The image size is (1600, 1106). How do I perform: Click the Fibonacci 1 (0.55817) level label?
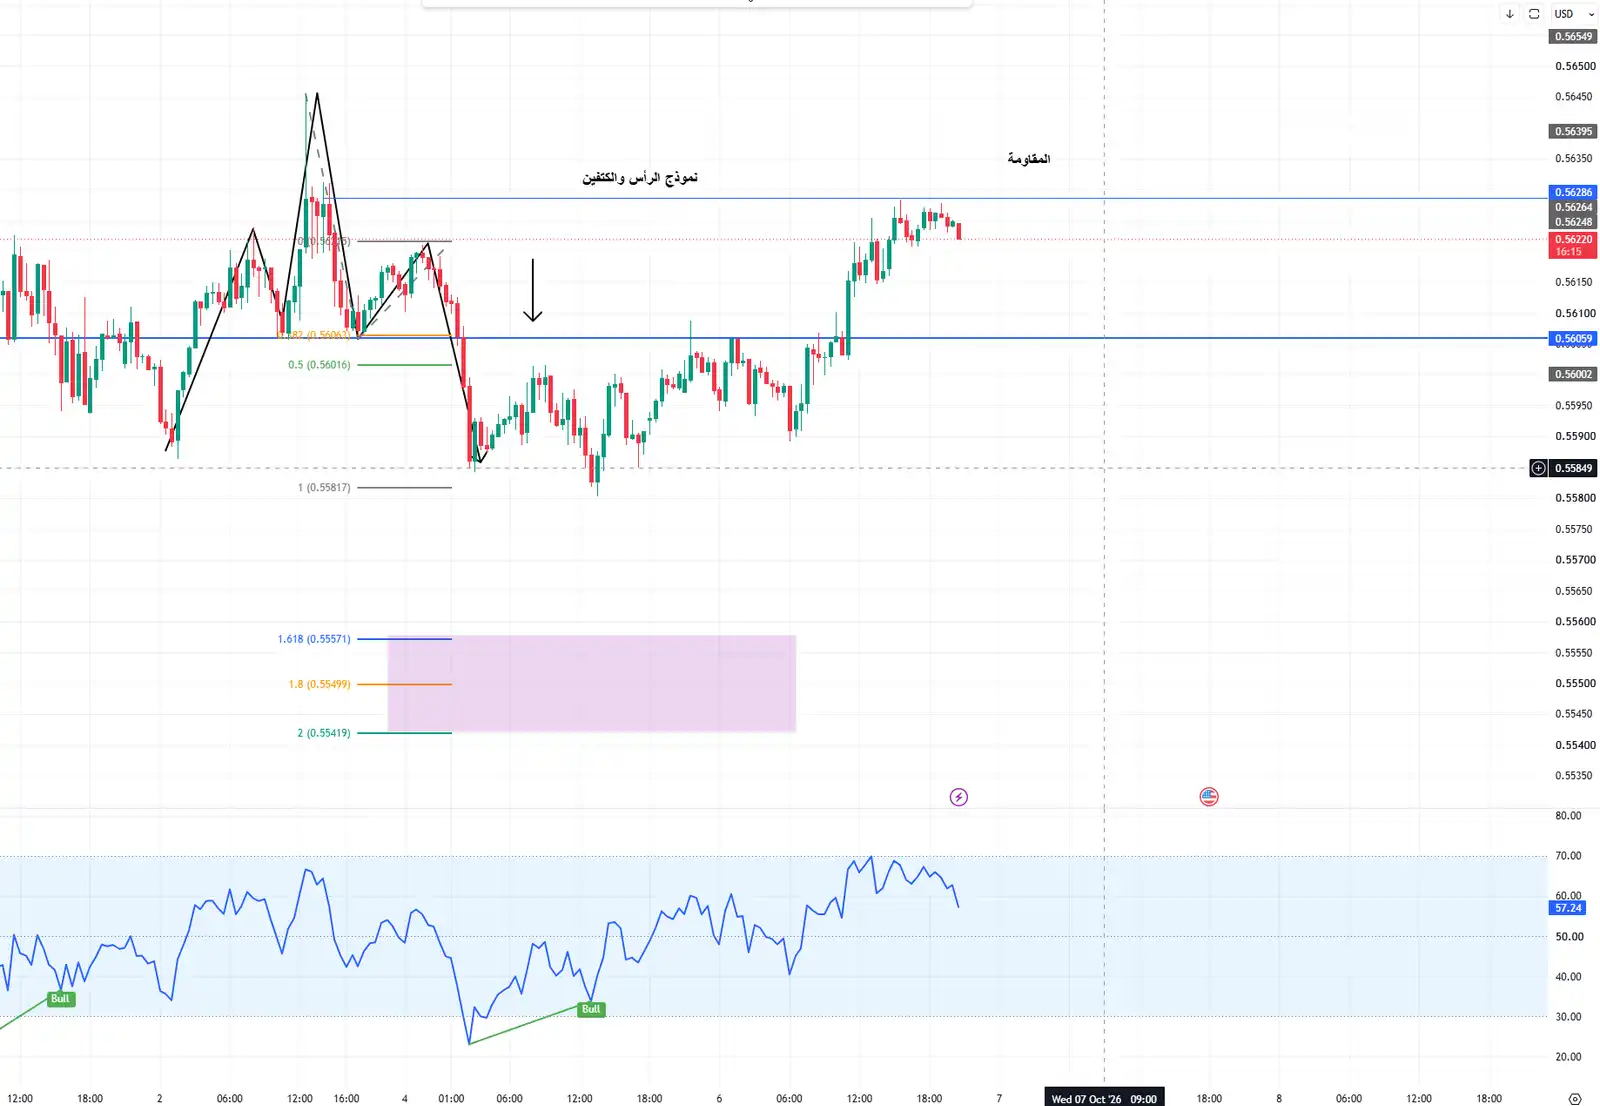click(x=324, y=488)
